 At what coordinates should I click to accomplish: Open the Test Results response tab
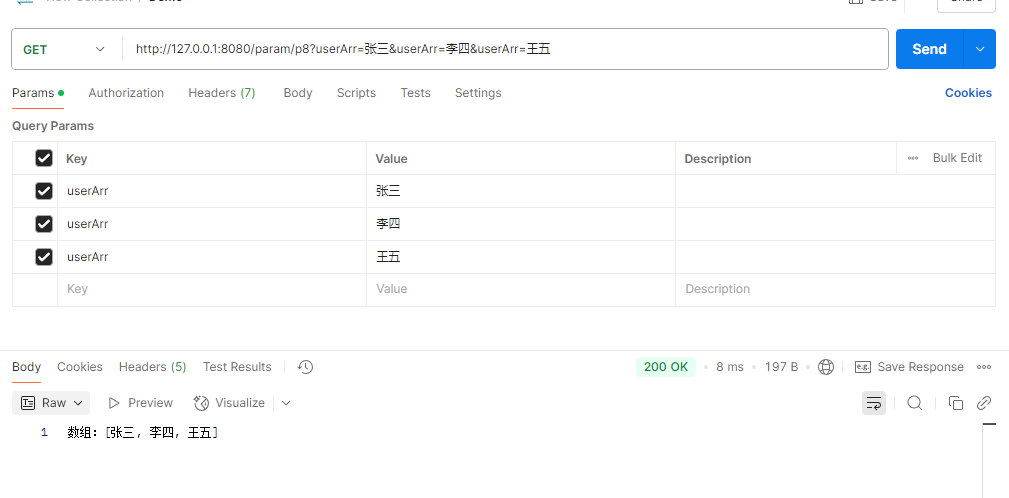click(x=237, y=367)
